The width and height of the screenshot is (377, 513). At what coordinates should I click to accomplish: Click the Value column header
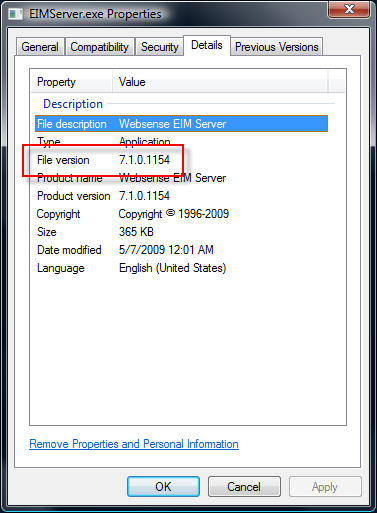pyautogui.click(x=220, y=82)
